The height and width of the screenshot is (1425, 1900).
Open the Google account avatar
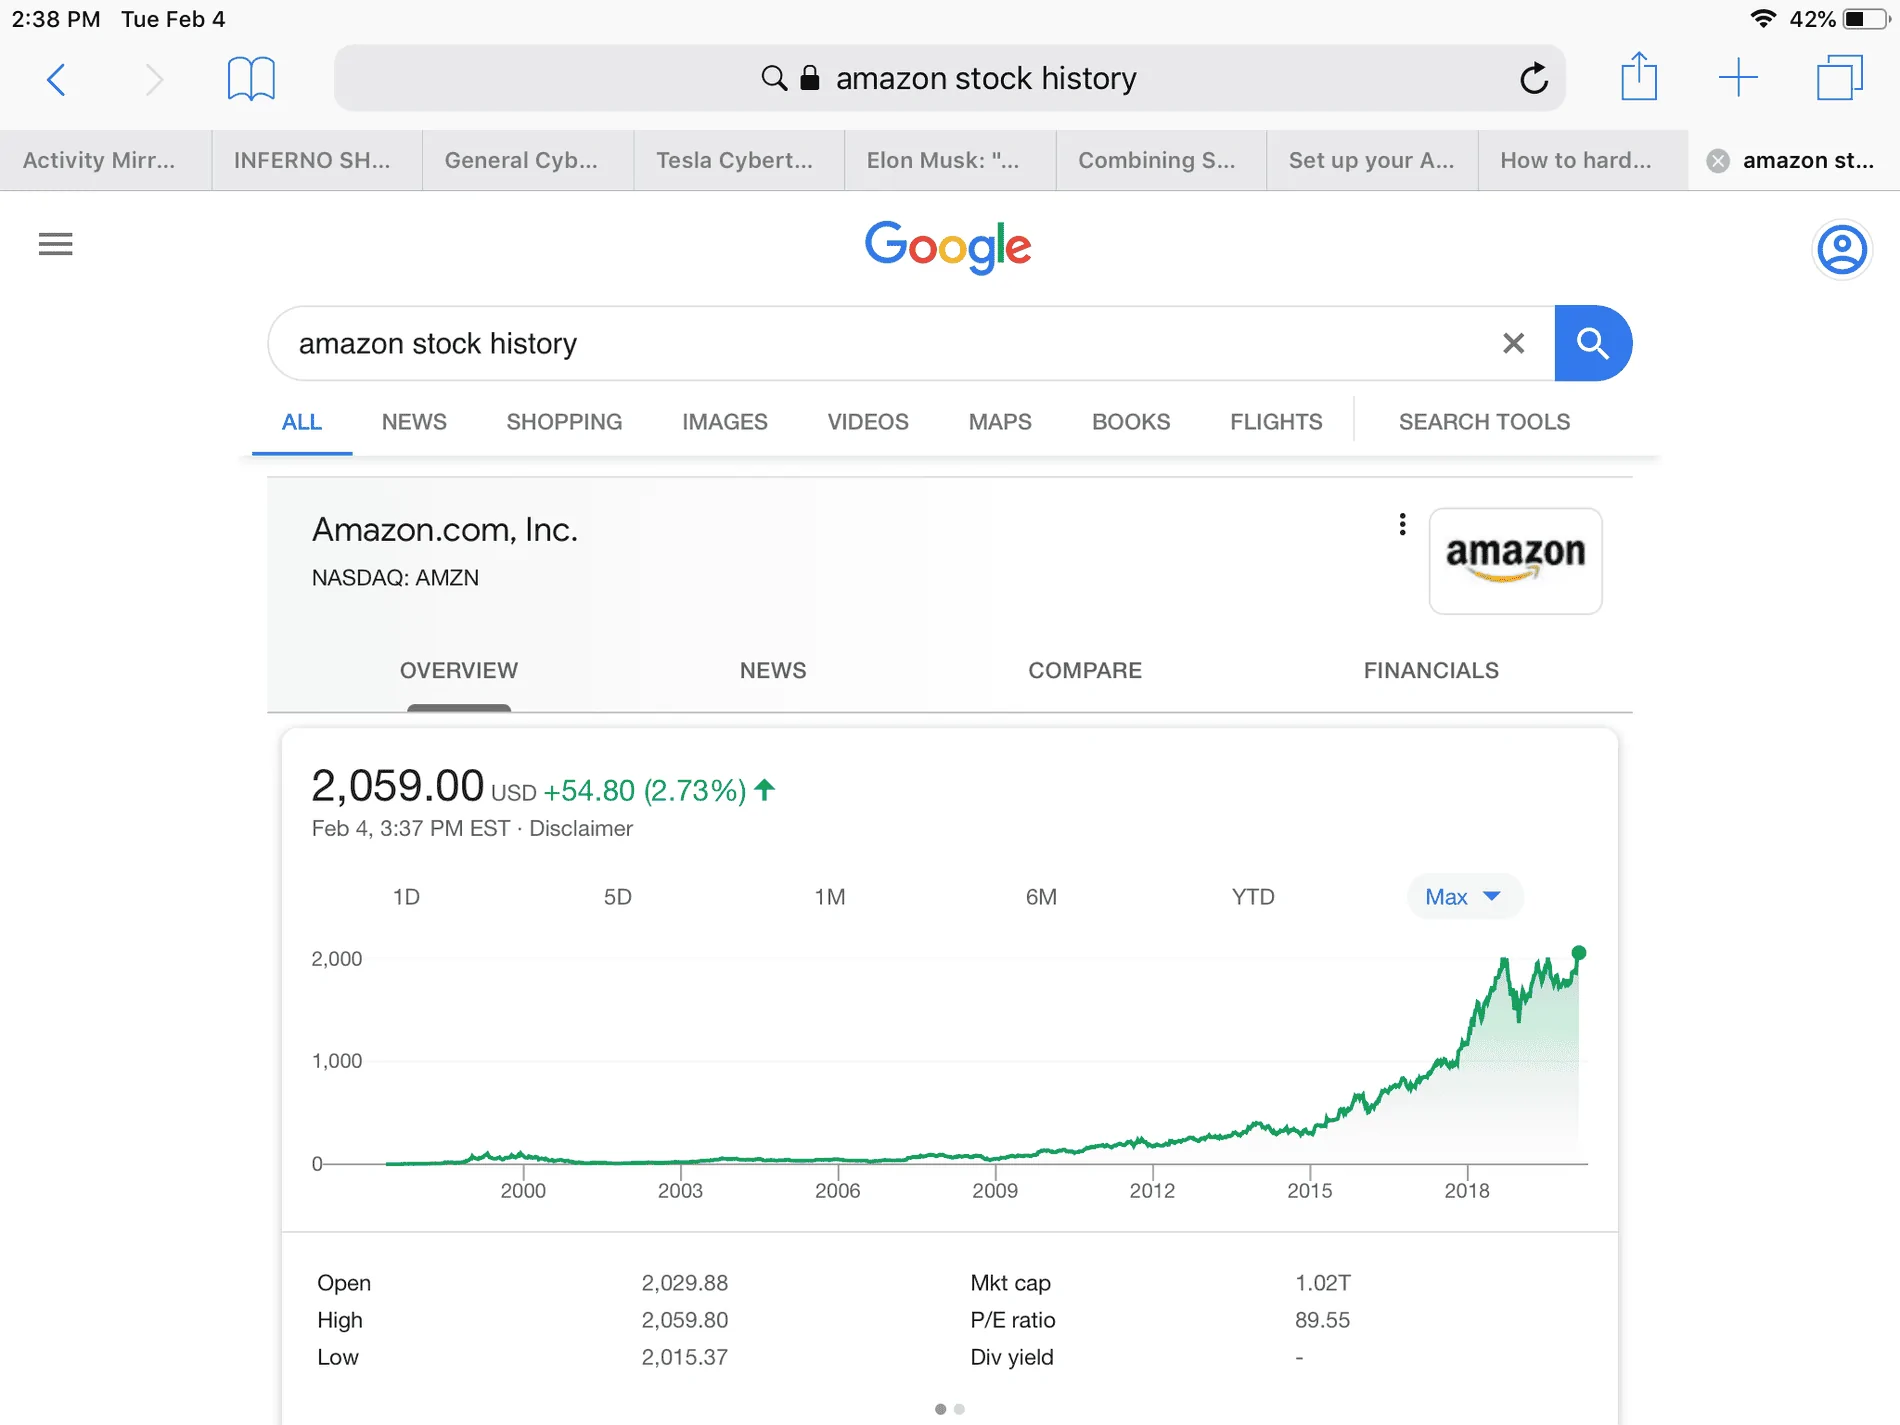click(x=1841, y=250)
